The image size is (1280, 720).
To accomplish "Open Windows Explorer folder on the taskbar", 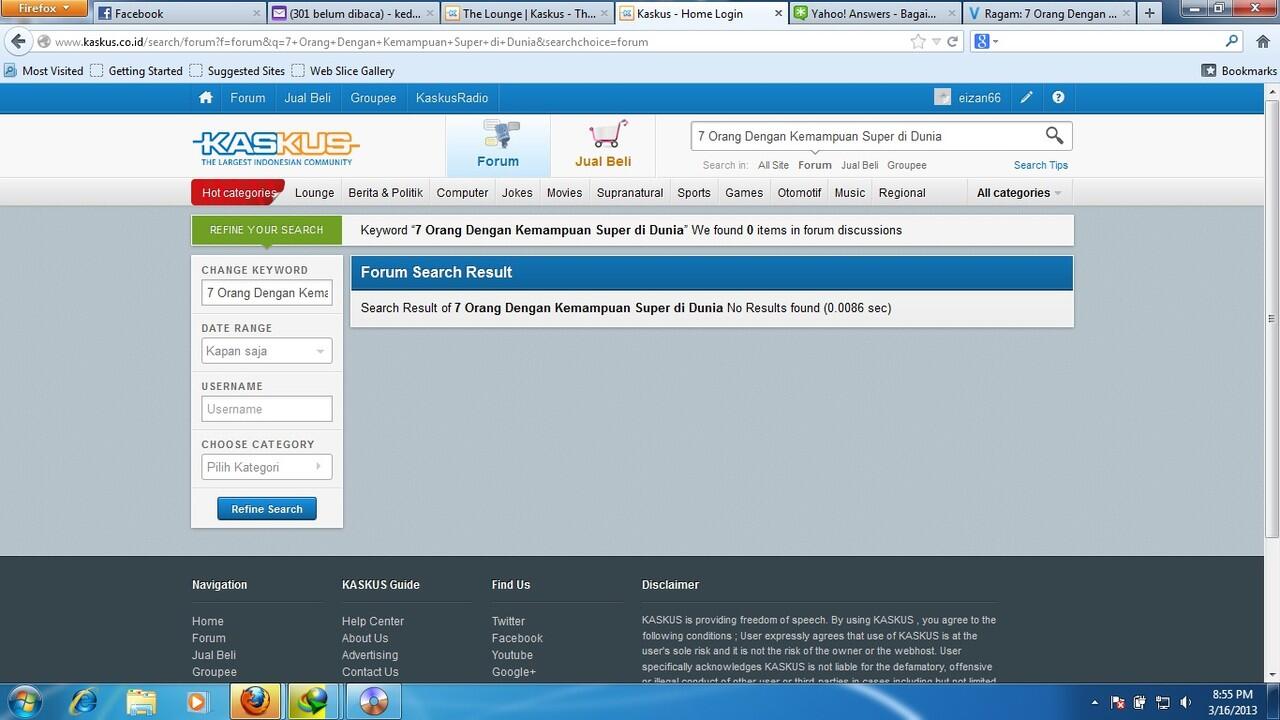I will pyautogui.click(x=141, y=701).
